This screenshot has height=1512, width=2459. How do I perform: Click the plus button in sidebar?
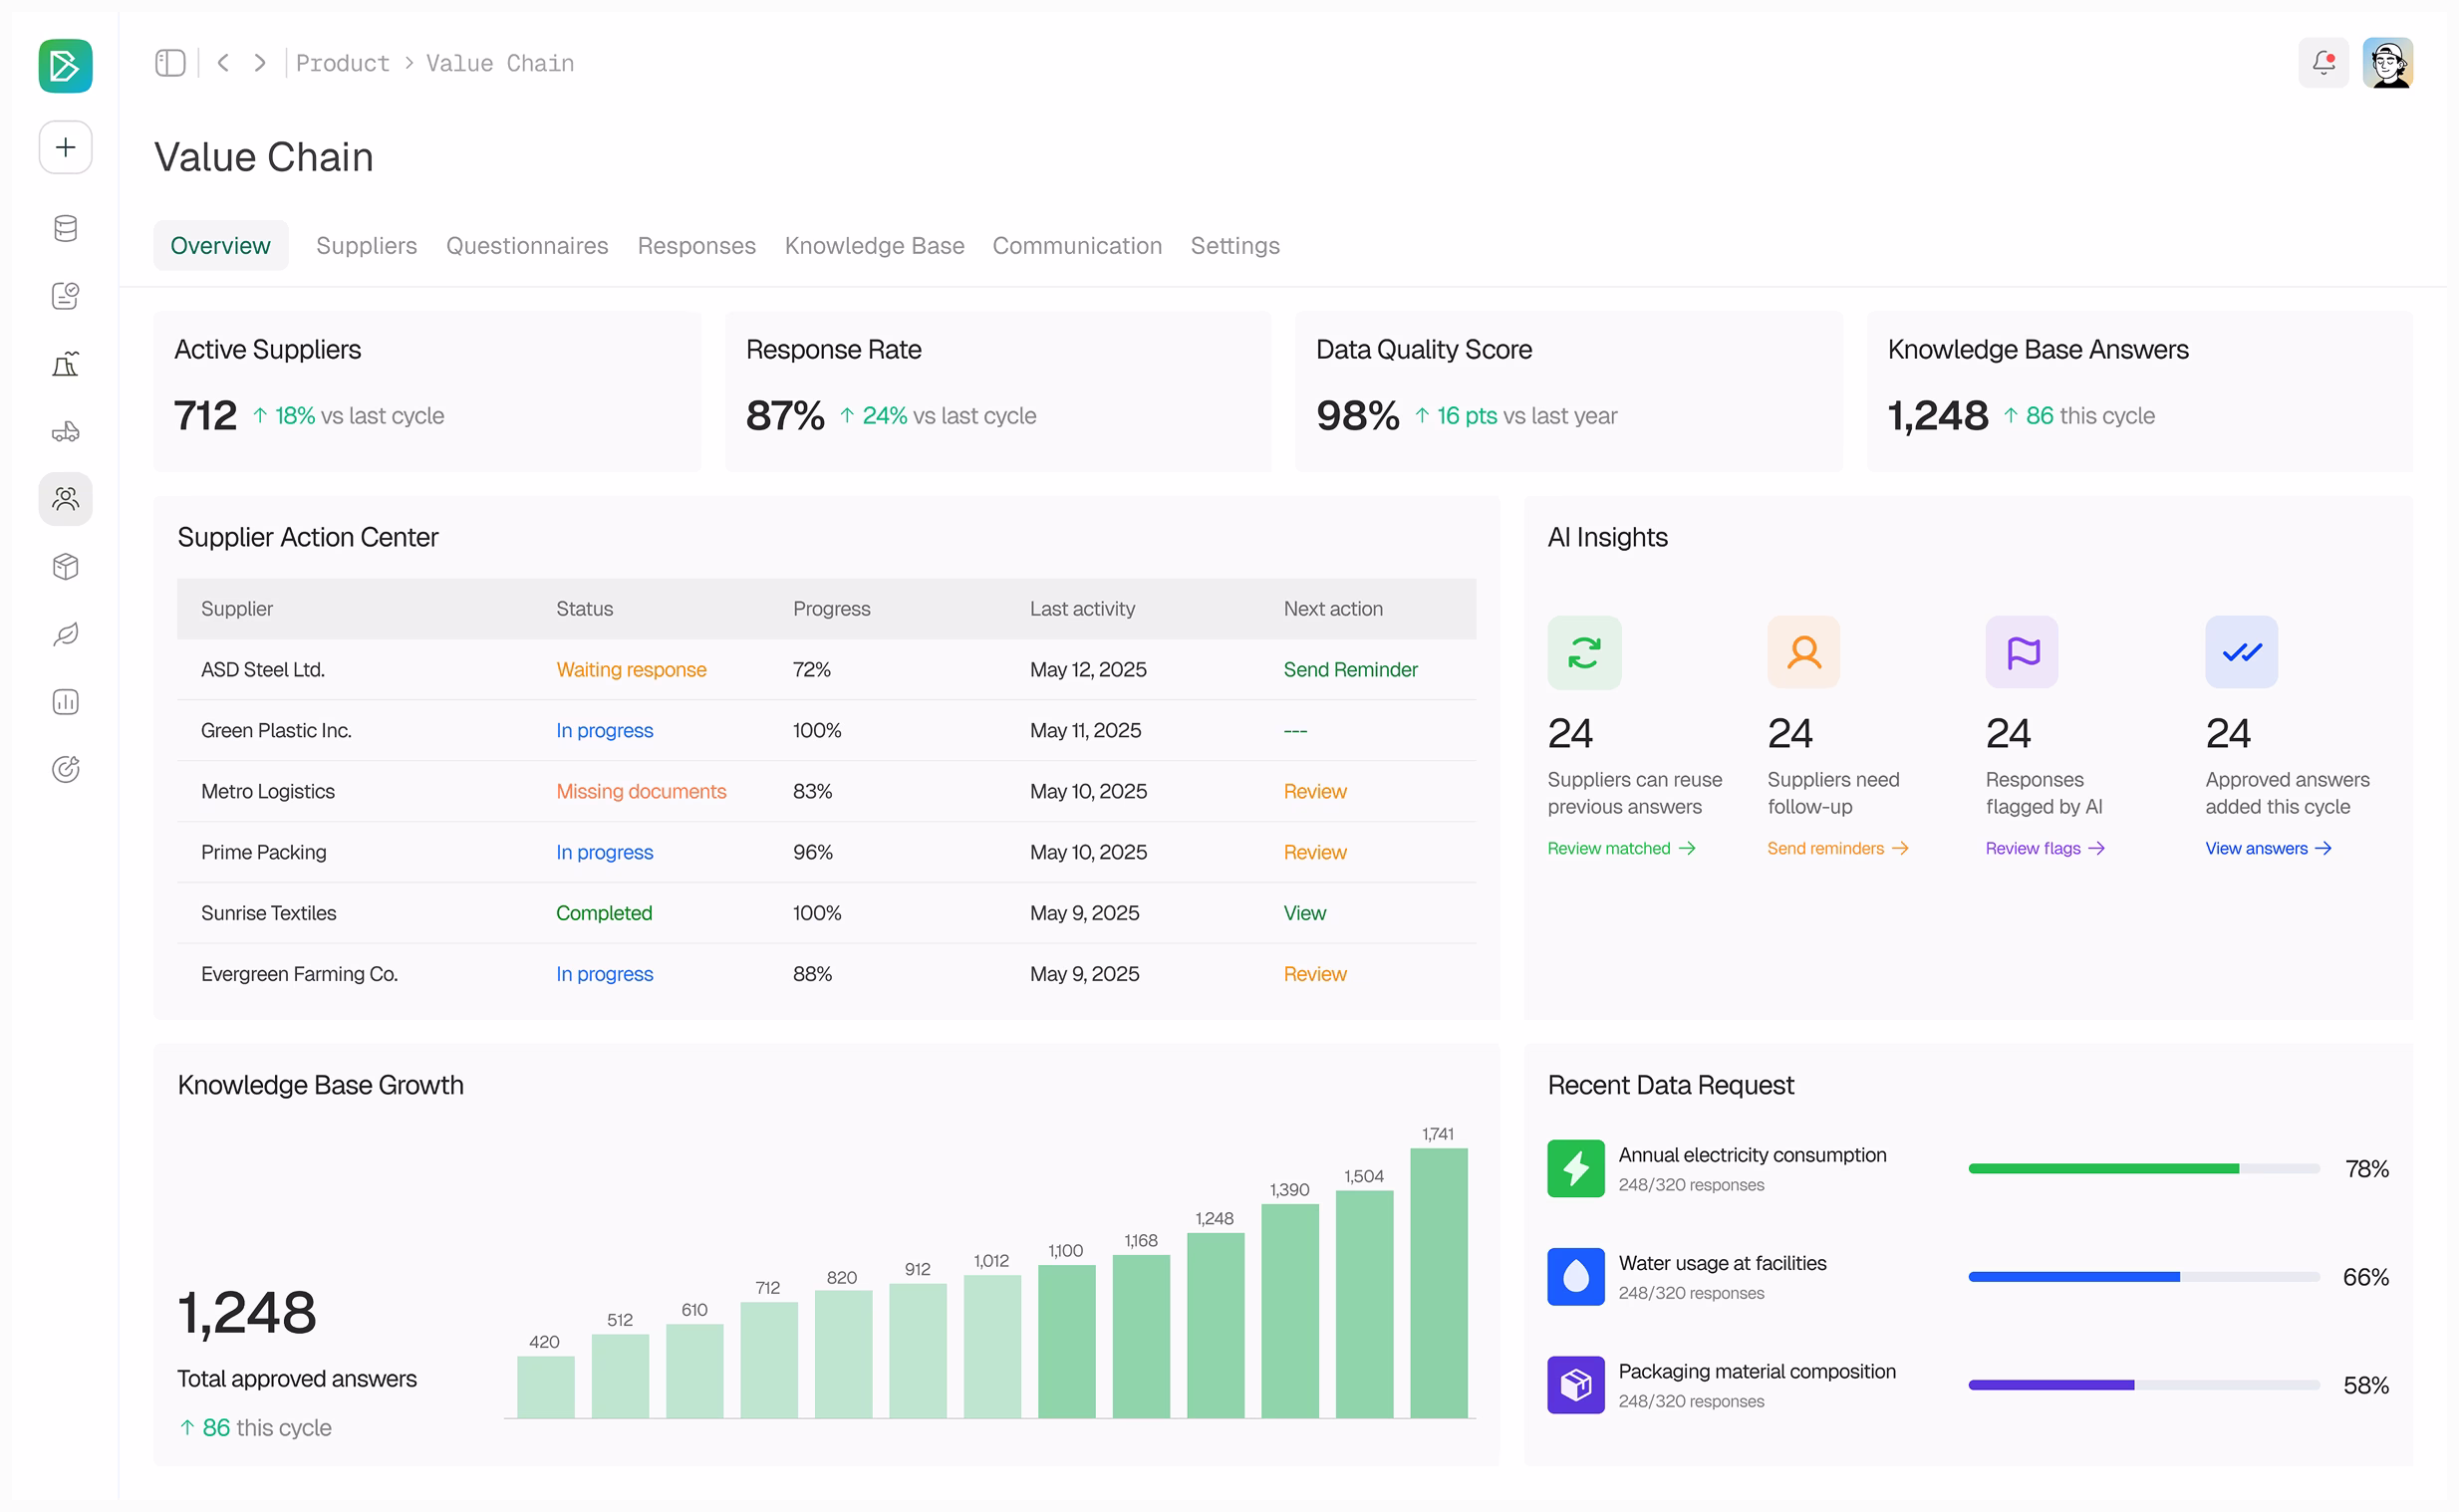(65, 147)
